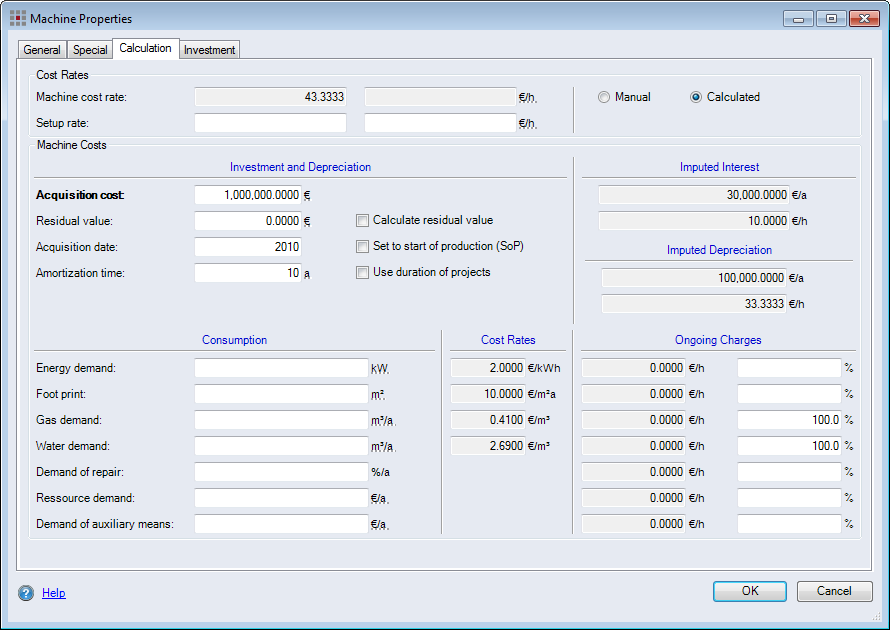Viewport: 890px width, 630px height.
Task: Check Set to start of production (SoP)
Action: pyautogui.click(x=362, y=246)
